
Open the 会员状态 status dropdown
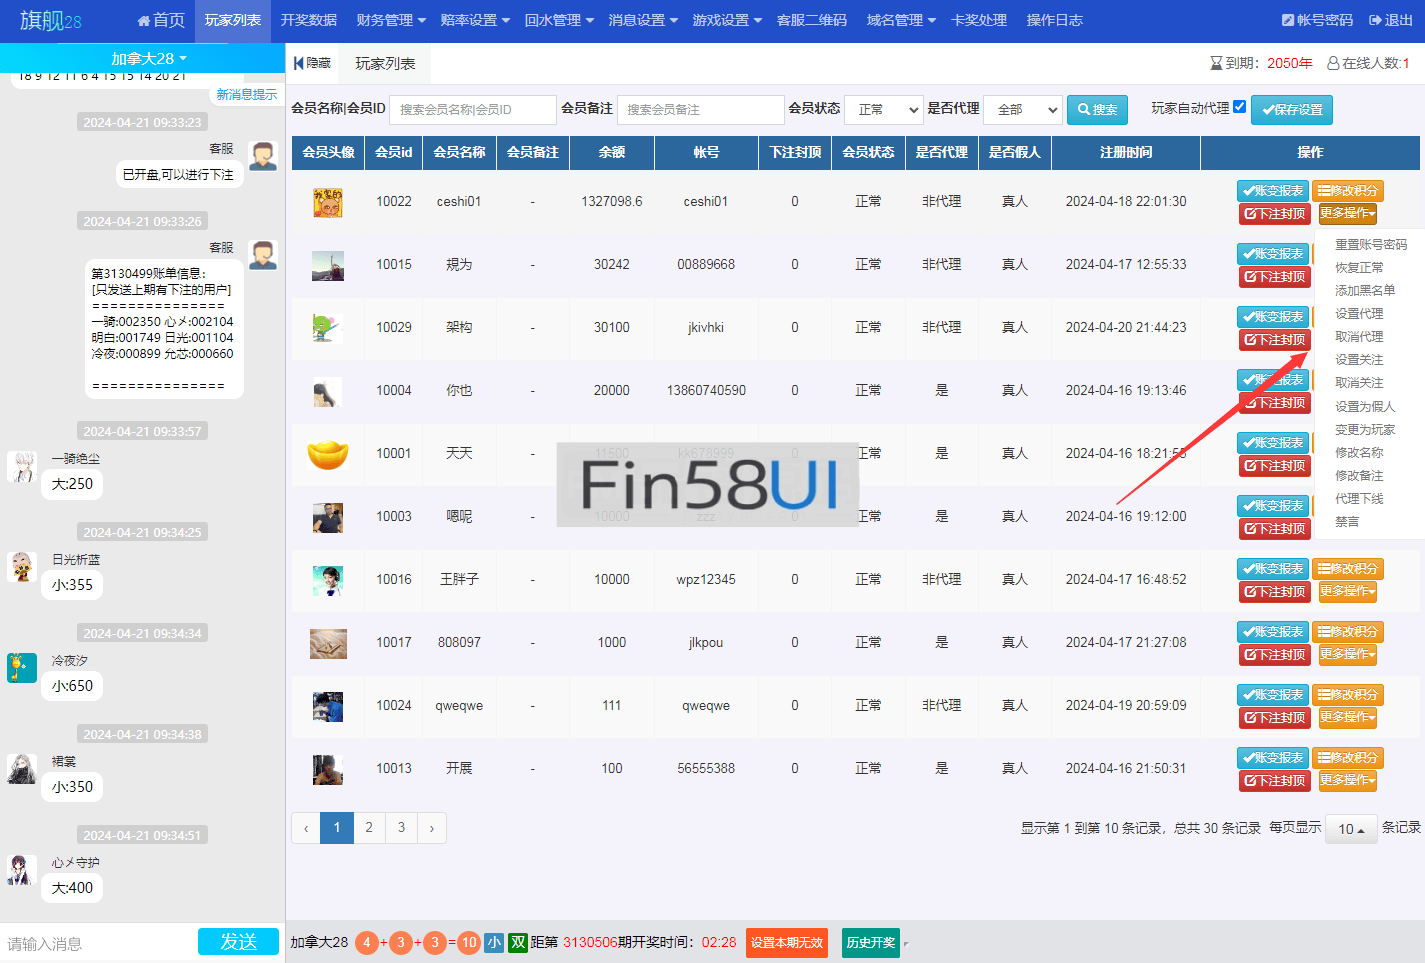tap(884, 110)
